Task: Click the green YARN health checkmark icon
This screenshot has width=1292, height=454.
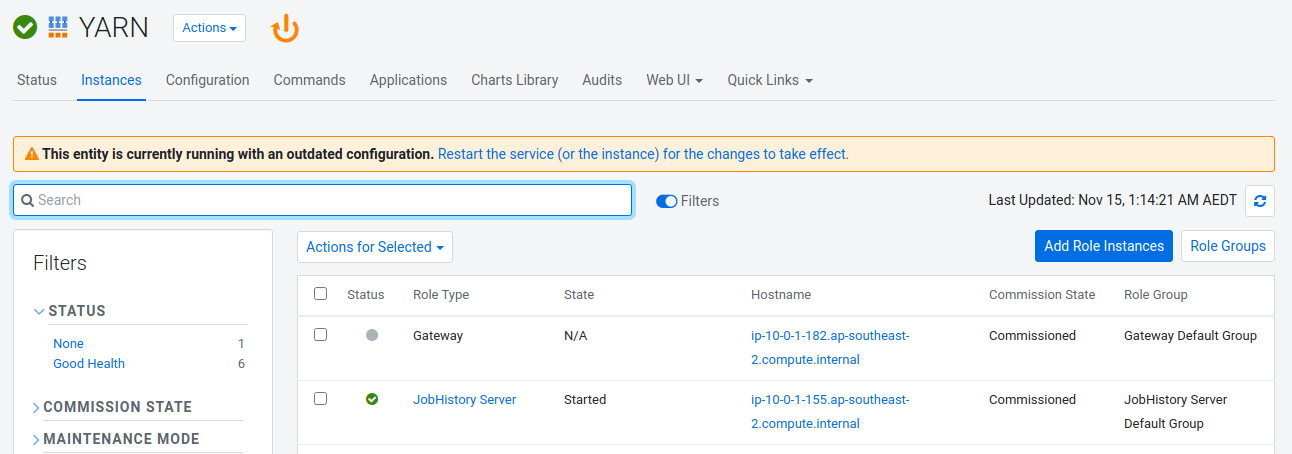Action: [25, 28]
